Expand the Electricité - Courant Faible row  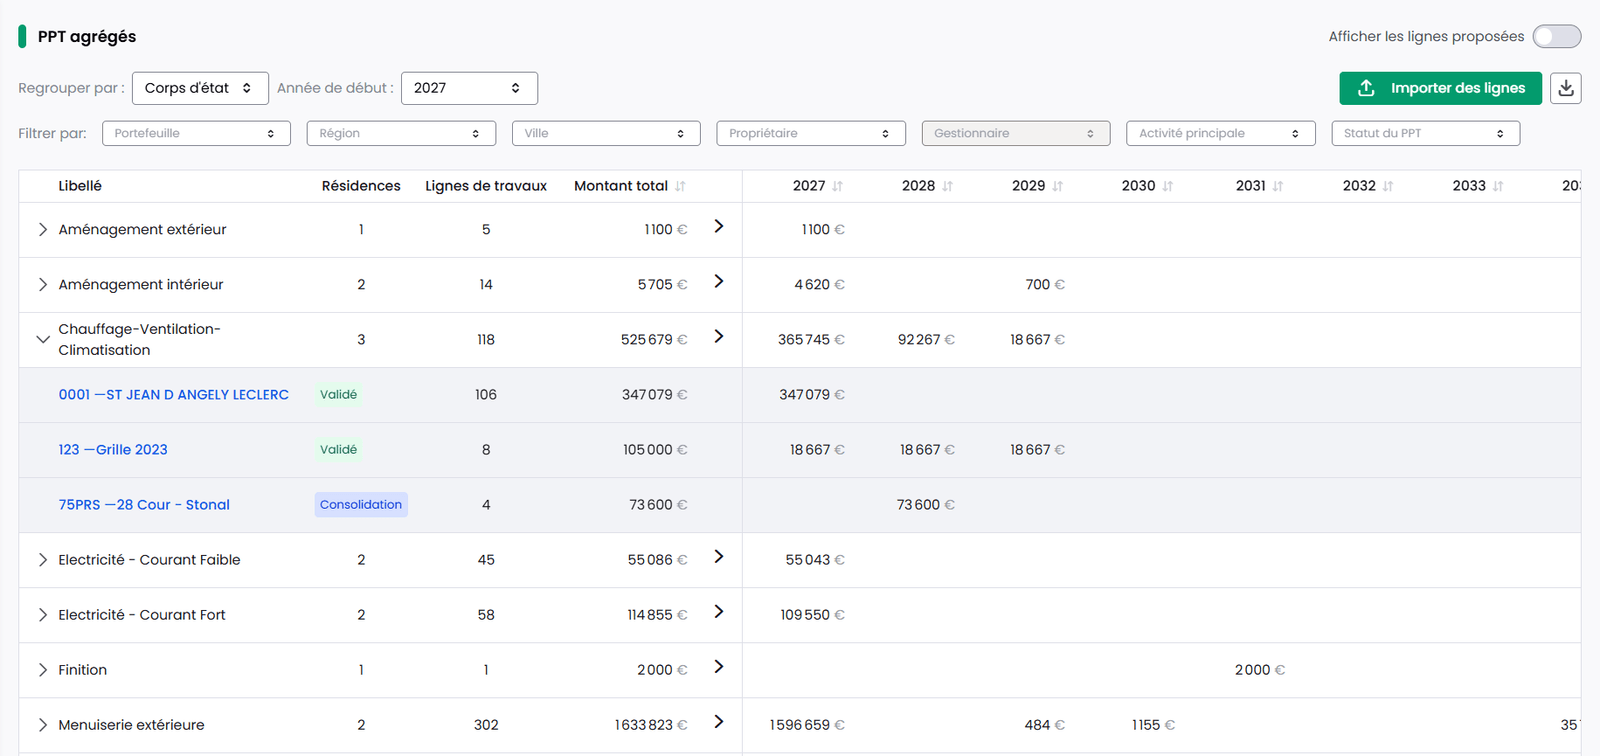tap(42, 560)
